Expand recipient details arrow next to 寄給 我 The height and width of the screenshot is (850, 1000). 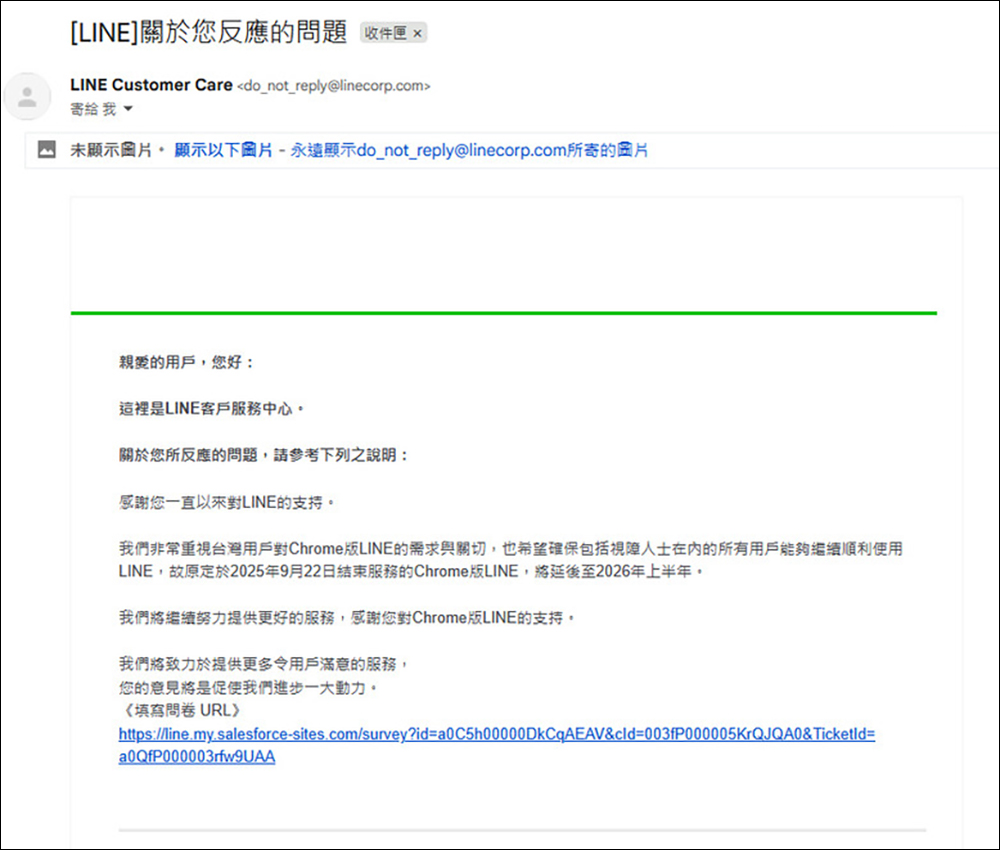(x=128, y=109)
